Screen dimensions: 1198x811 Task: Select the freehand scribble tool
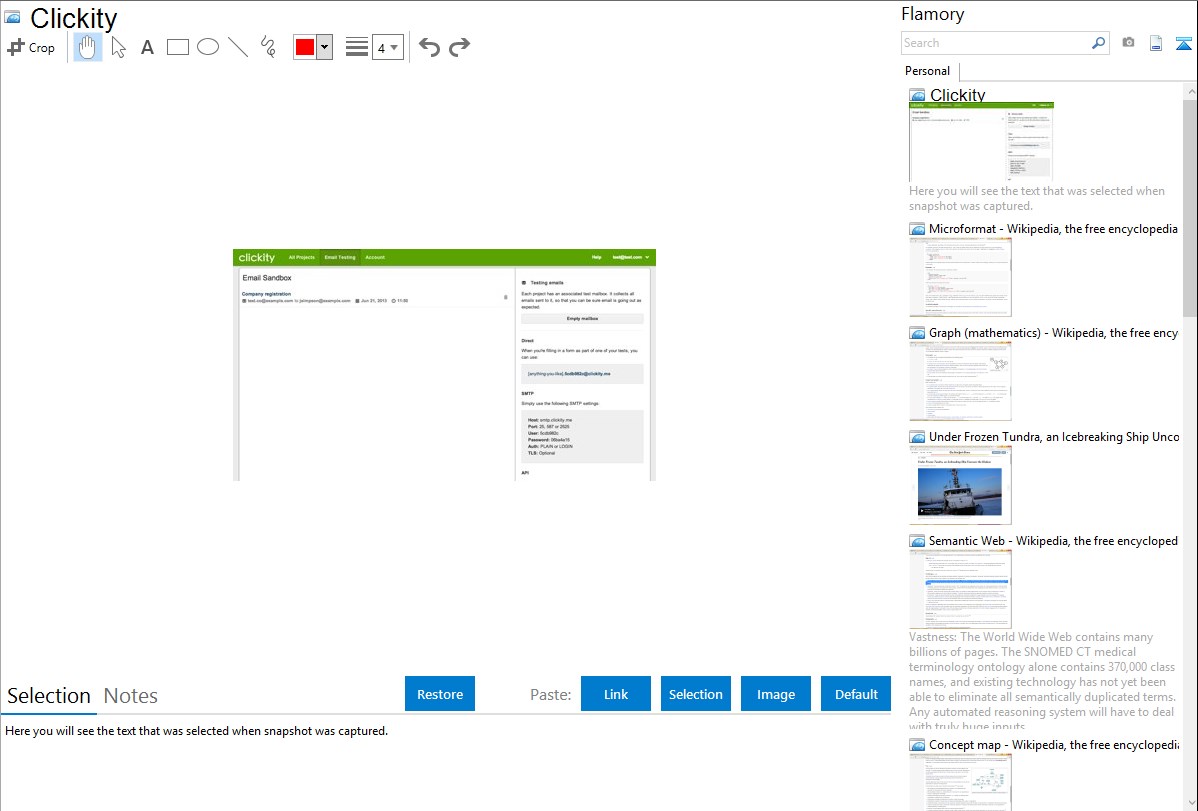[268, 47]
